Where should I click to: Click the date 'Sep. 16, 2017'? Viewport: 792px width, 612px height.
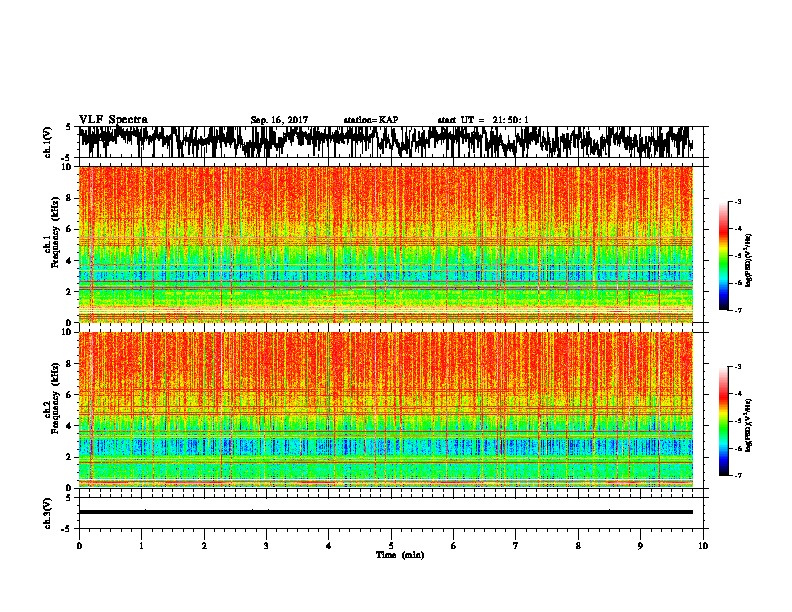279,120
